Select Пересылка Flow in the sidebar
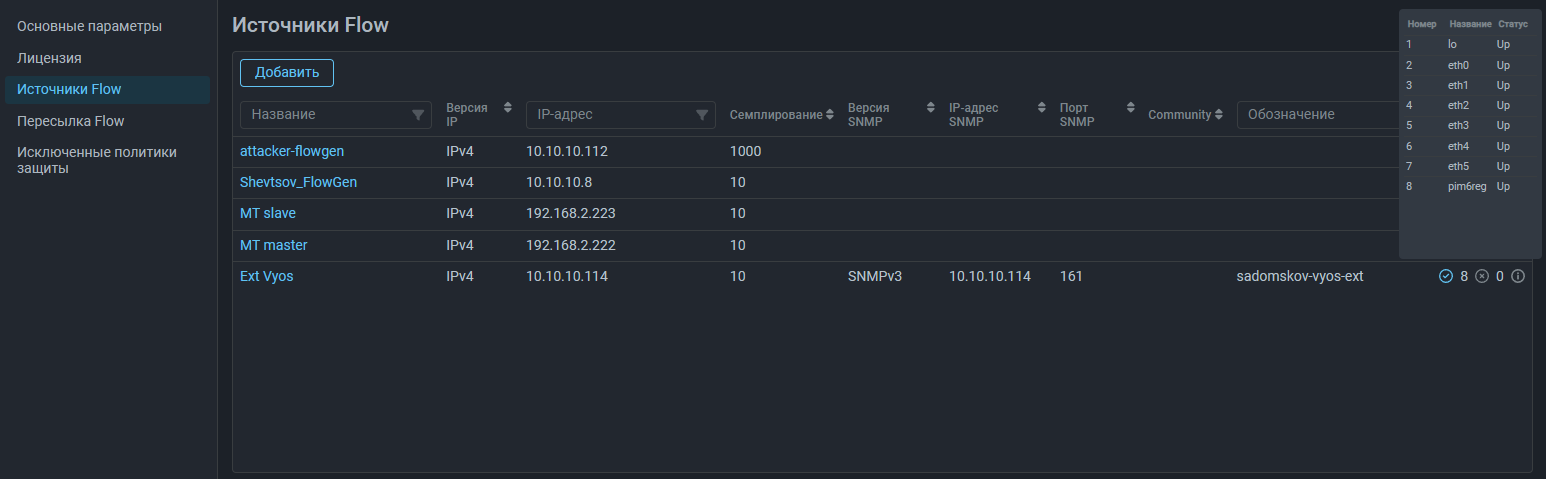 70,121
